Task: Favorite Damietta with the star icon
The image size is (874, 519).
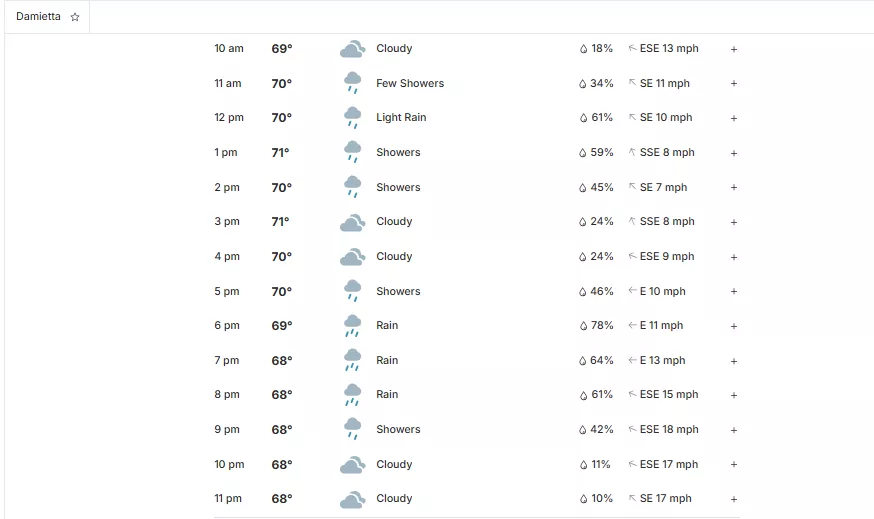Action: 75,17
